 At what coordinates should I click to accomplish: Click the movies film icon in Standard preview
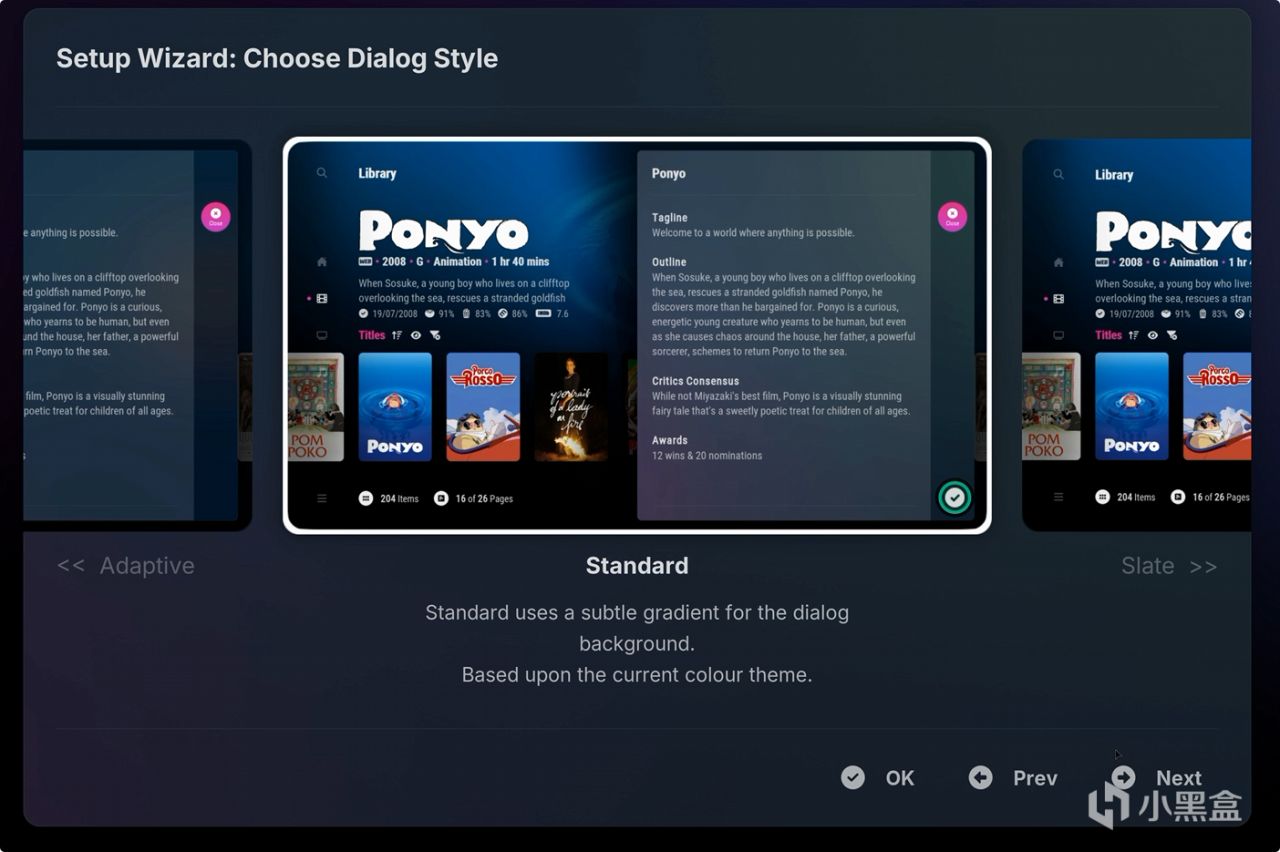tap(322, 298)
